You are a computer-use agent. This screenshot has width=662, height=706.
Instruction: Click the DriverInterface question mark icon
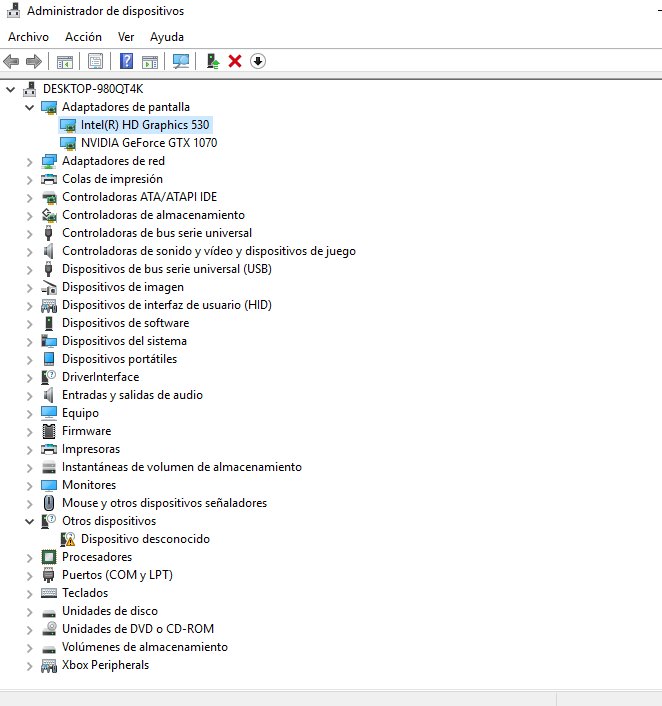coord(49,377)
